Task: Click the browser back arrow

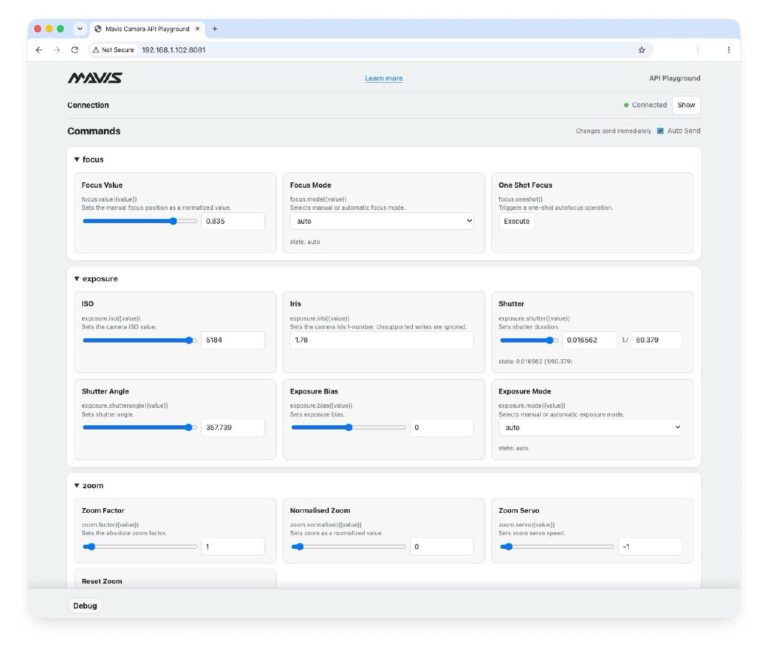Action: point(39,50)
